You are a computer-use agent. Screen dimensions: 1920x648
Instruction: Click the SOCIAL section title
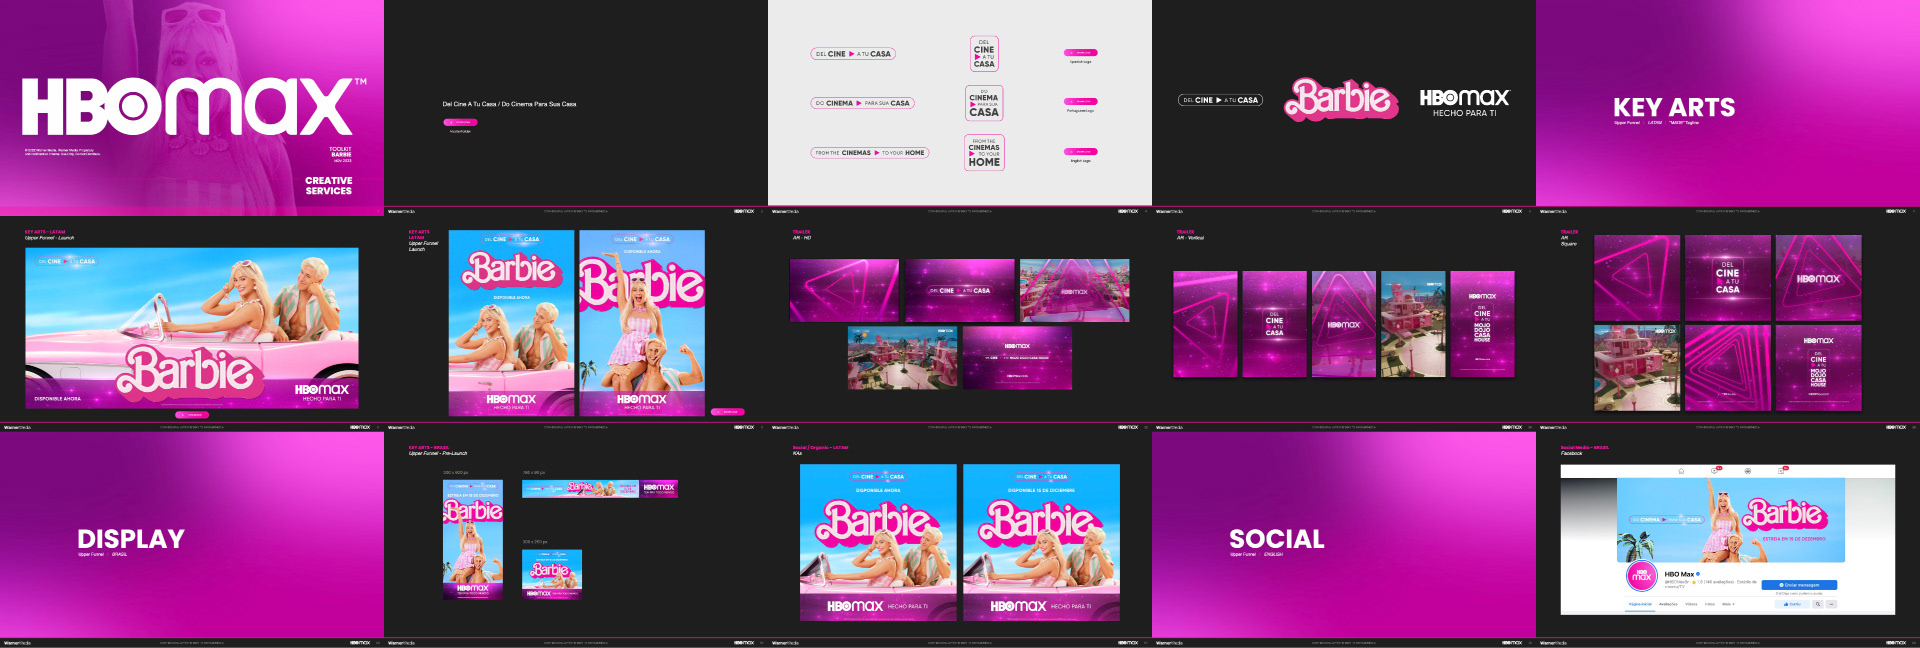(1277, 539)
